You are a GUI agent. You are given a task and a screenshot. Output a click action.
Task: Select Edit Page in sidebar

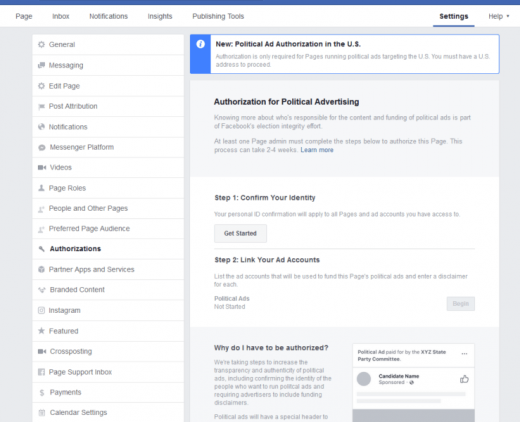[x=108, y=86]
